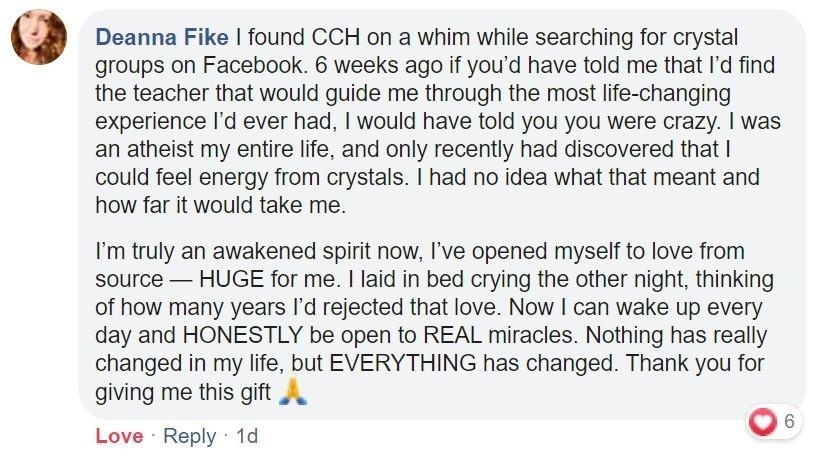View the reaction count of 6
Image resolution: width=819 pixels, height=465 pixels.
[789, 421]
